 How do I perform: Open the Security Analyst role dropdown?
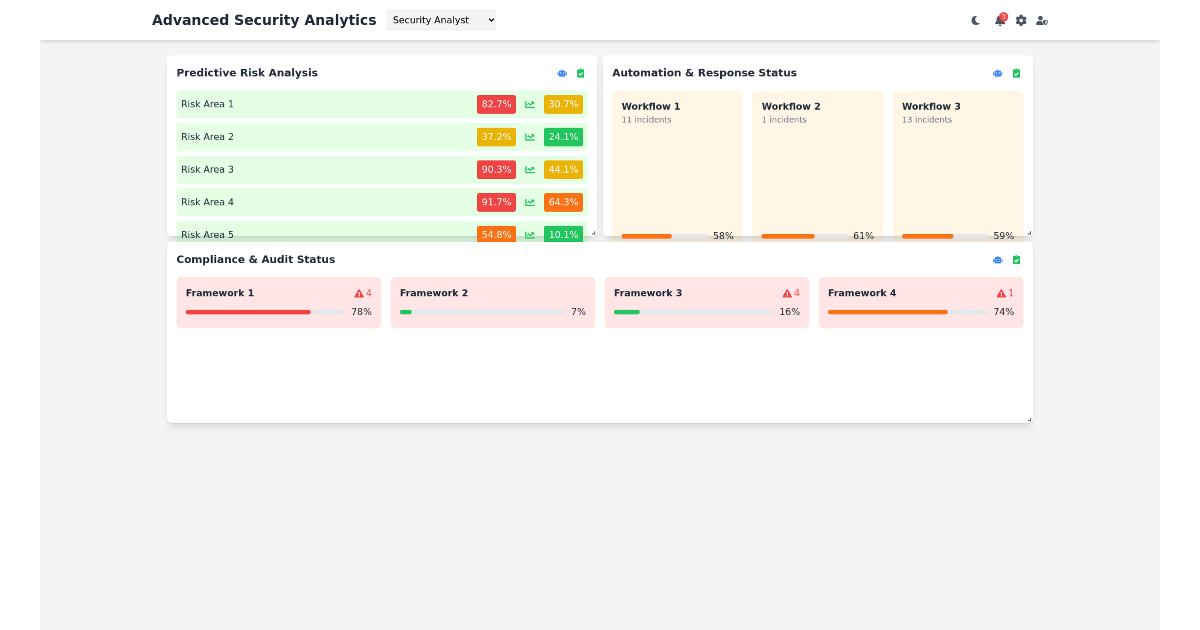pos(441,20)
